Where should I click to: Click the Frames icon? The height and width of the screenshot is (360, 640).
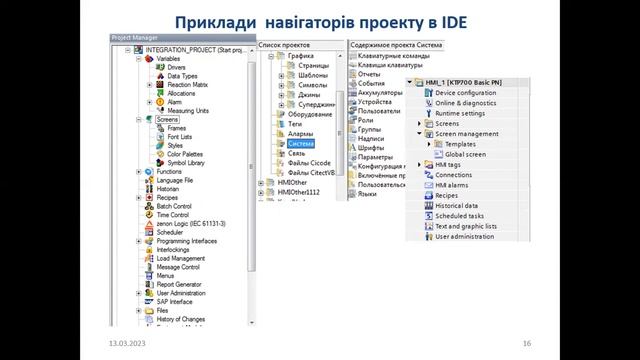(160, 128)
